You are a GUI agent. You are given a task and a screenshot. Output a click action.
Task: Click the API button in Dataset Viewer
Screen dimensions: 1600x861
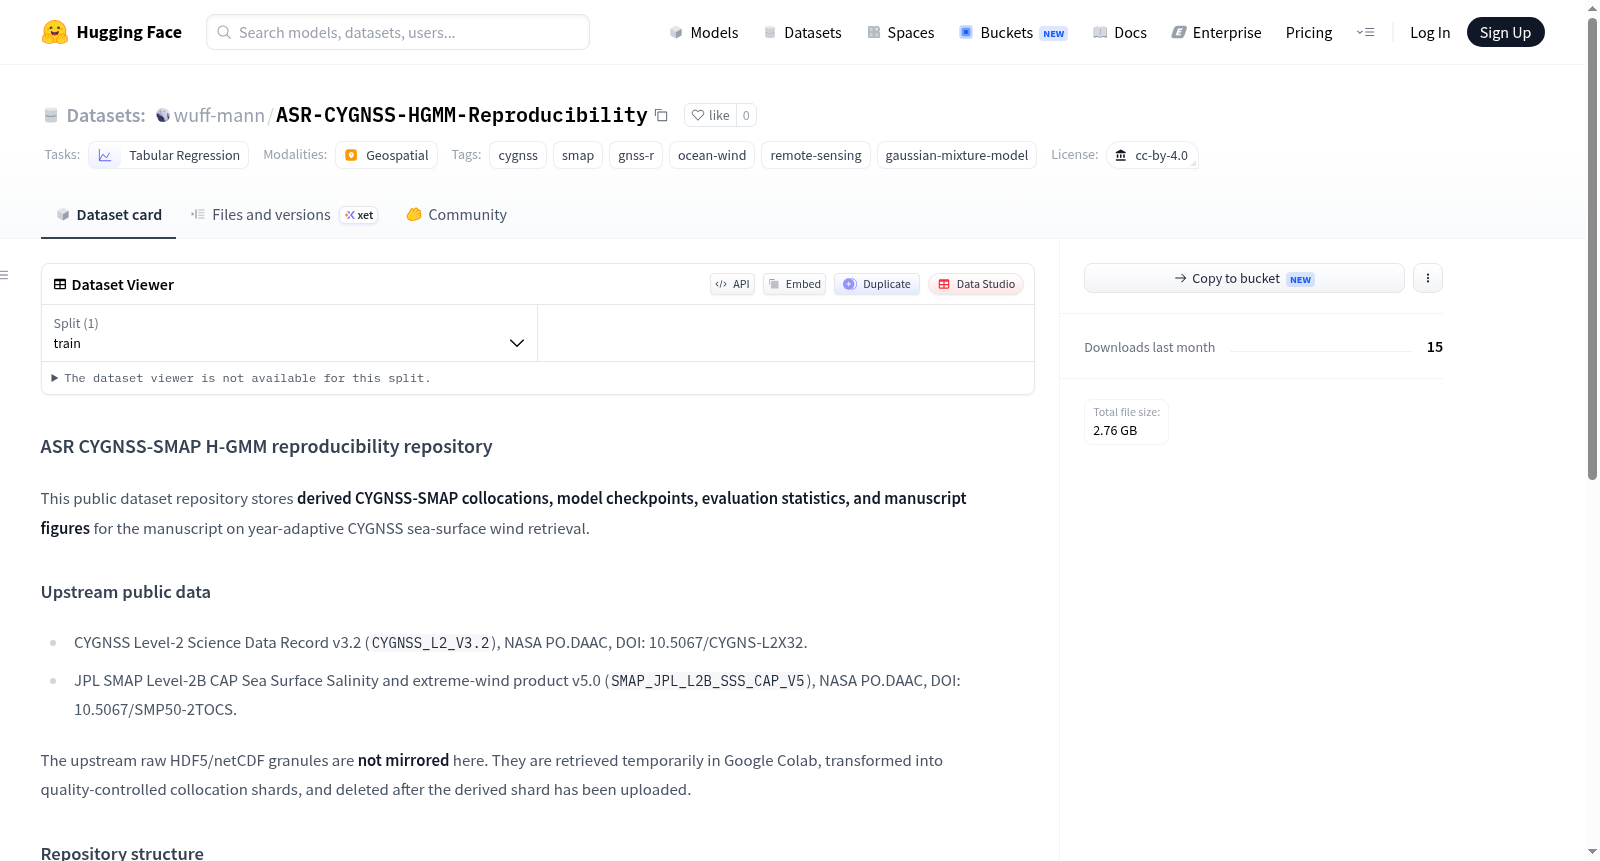pyautogui.click(x=732, y=284)
